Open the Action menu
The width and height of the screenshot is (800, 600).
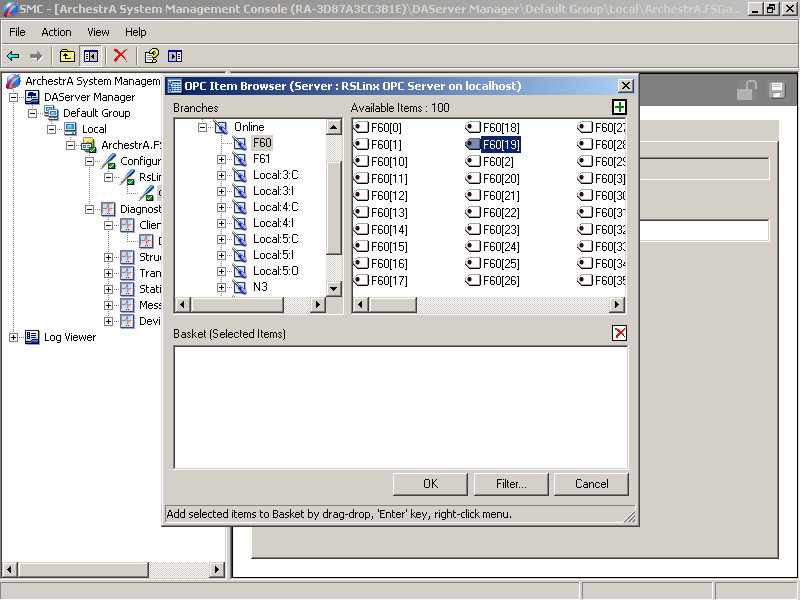[56, 32]
